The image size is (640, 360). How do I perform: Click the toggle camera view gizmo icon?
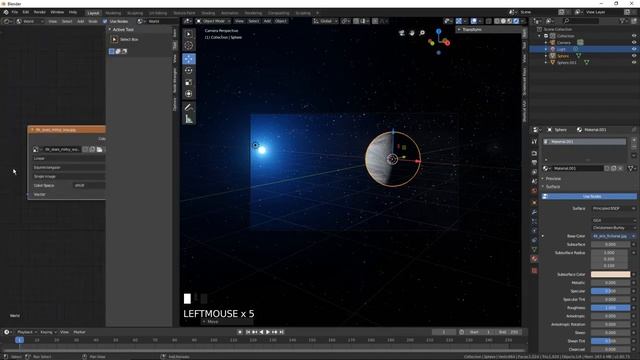point(402,33)
